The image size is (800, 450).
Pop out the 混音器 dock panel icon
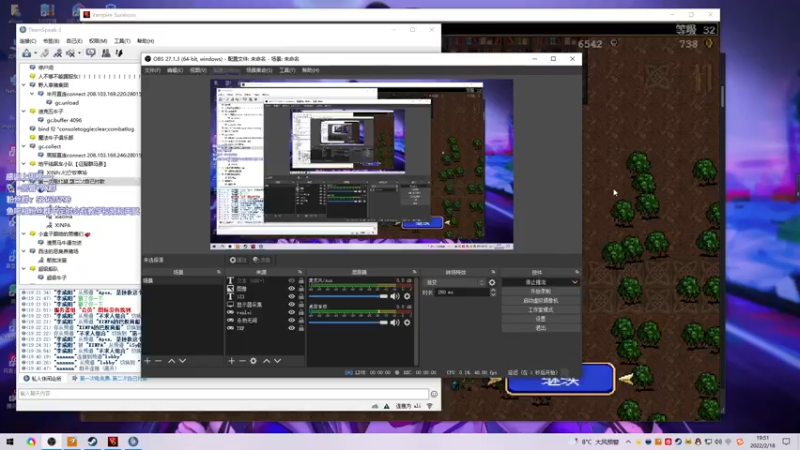414,272
